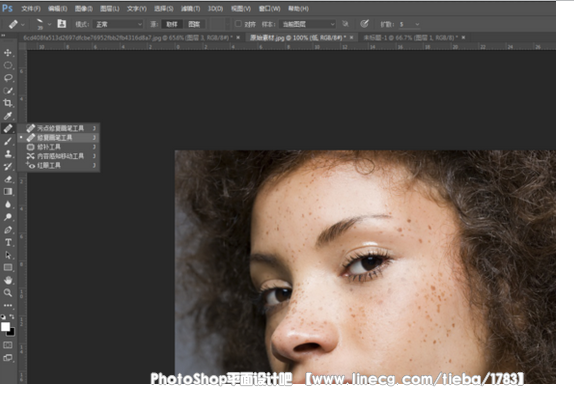This screenshot has width=574, height=396.
Task: Open the 滤镜(T) menu
Action: click(190, 8)
